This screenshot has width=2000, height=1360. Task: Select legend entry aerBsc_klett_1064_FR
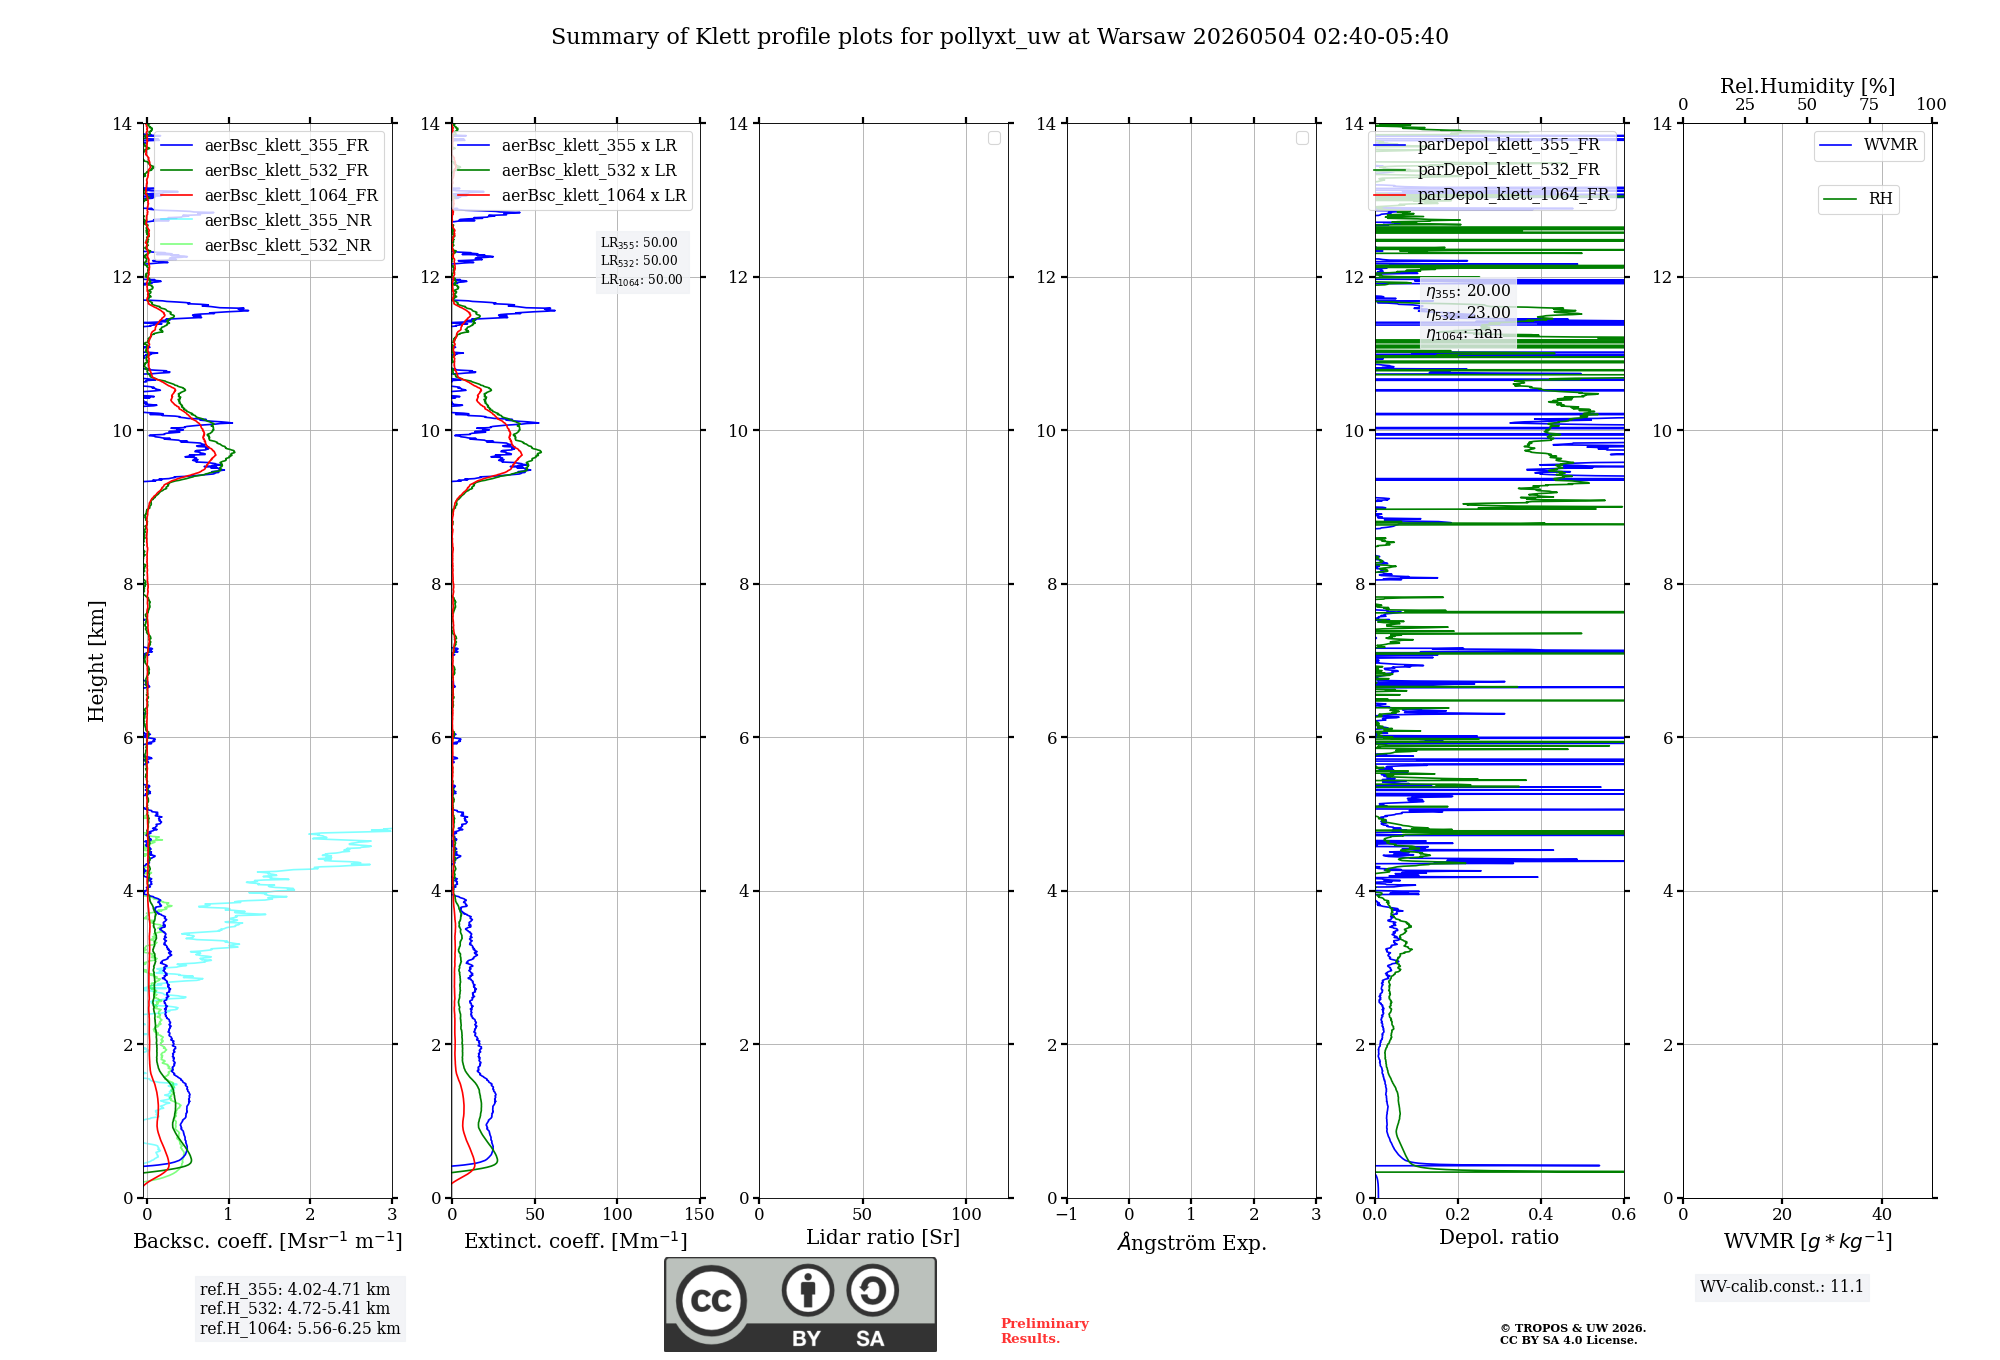269,196
